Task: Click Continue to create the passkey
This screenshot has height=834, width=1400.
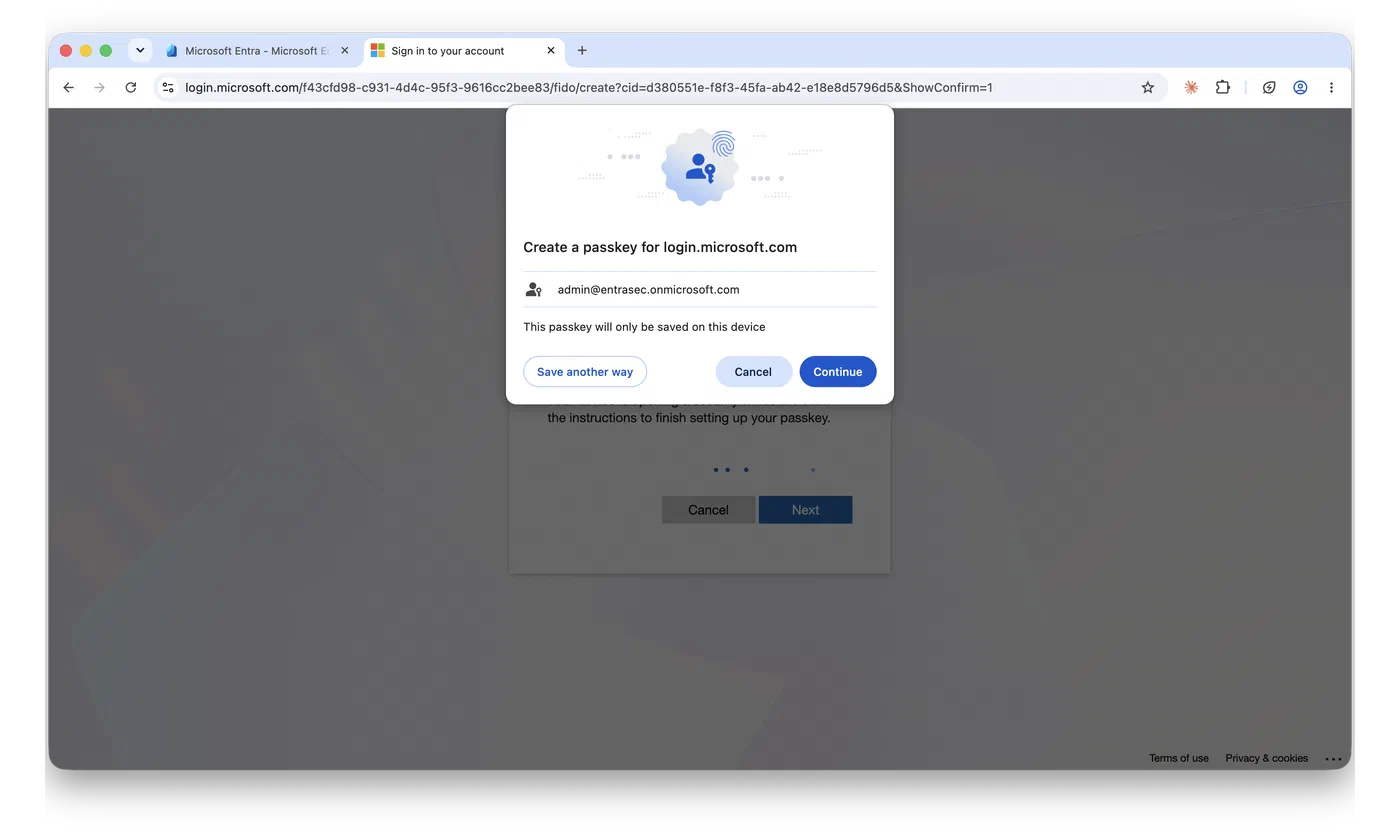Action: point(838,372)
